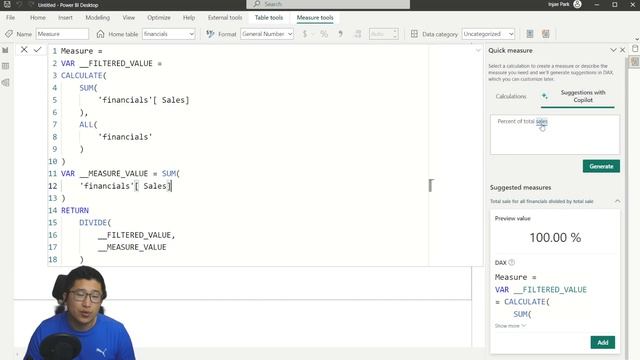Open the File menu
Viewport: 640px width, 360px height.
(11, 18)
